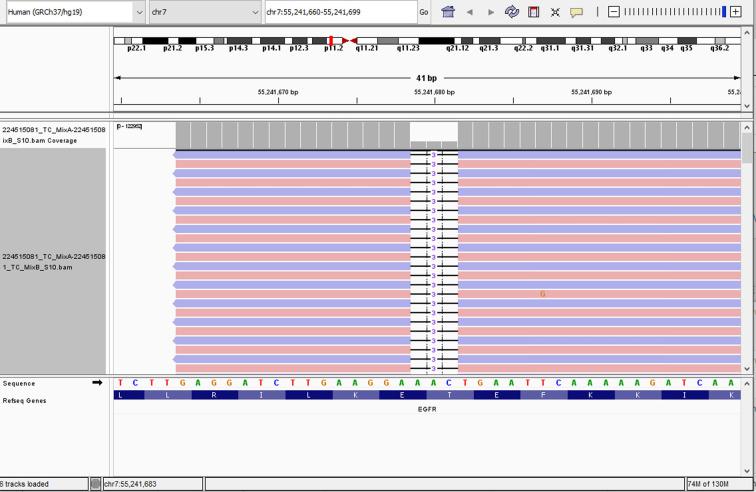Click the F amino acid in Refseq track
This screenshot has height=492, width=756.
543,395
